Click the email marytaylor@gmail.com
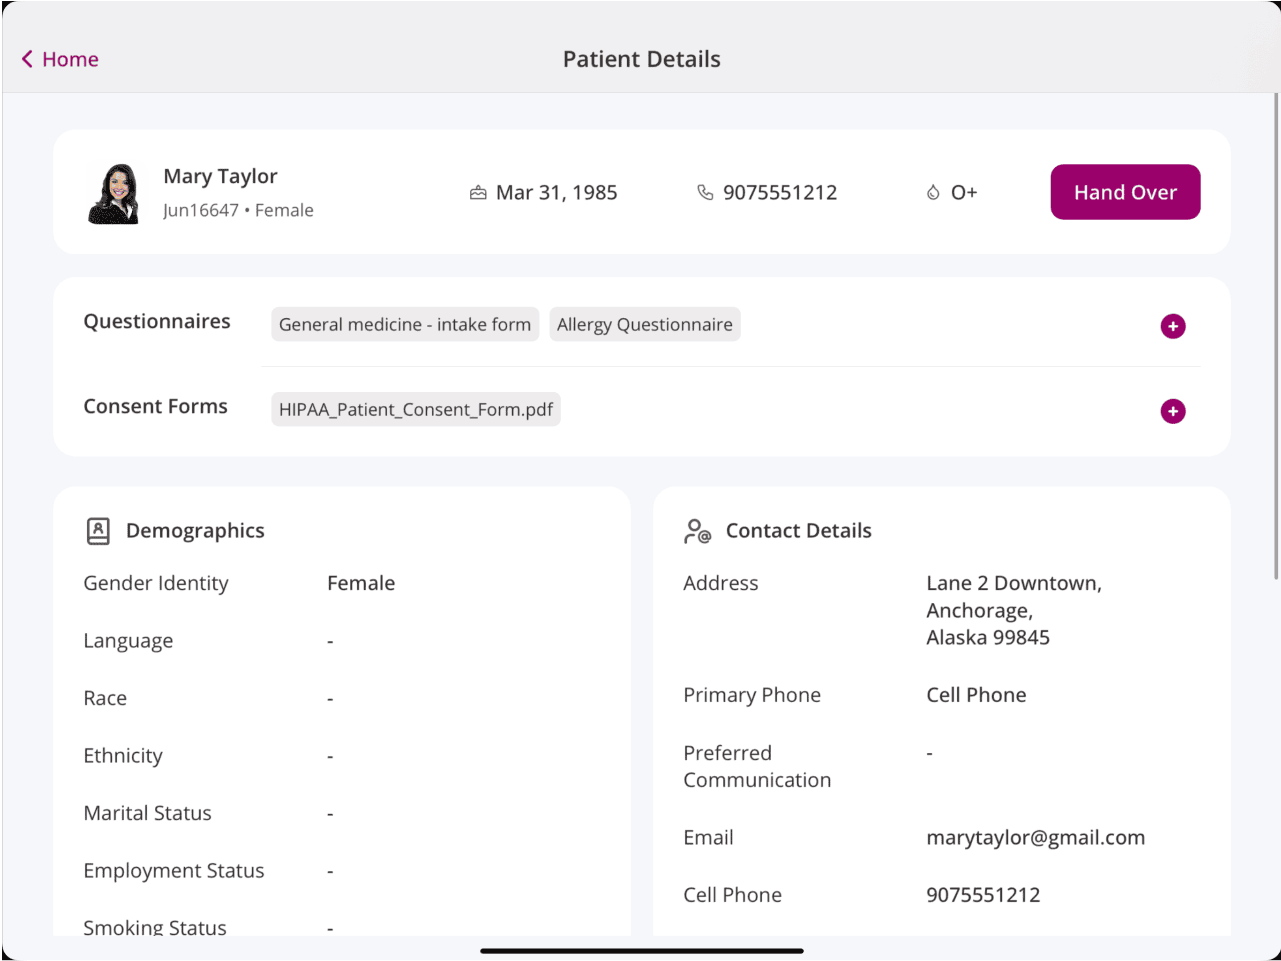The height and width of the screenshot is (961, 1281). [1035, 837]
